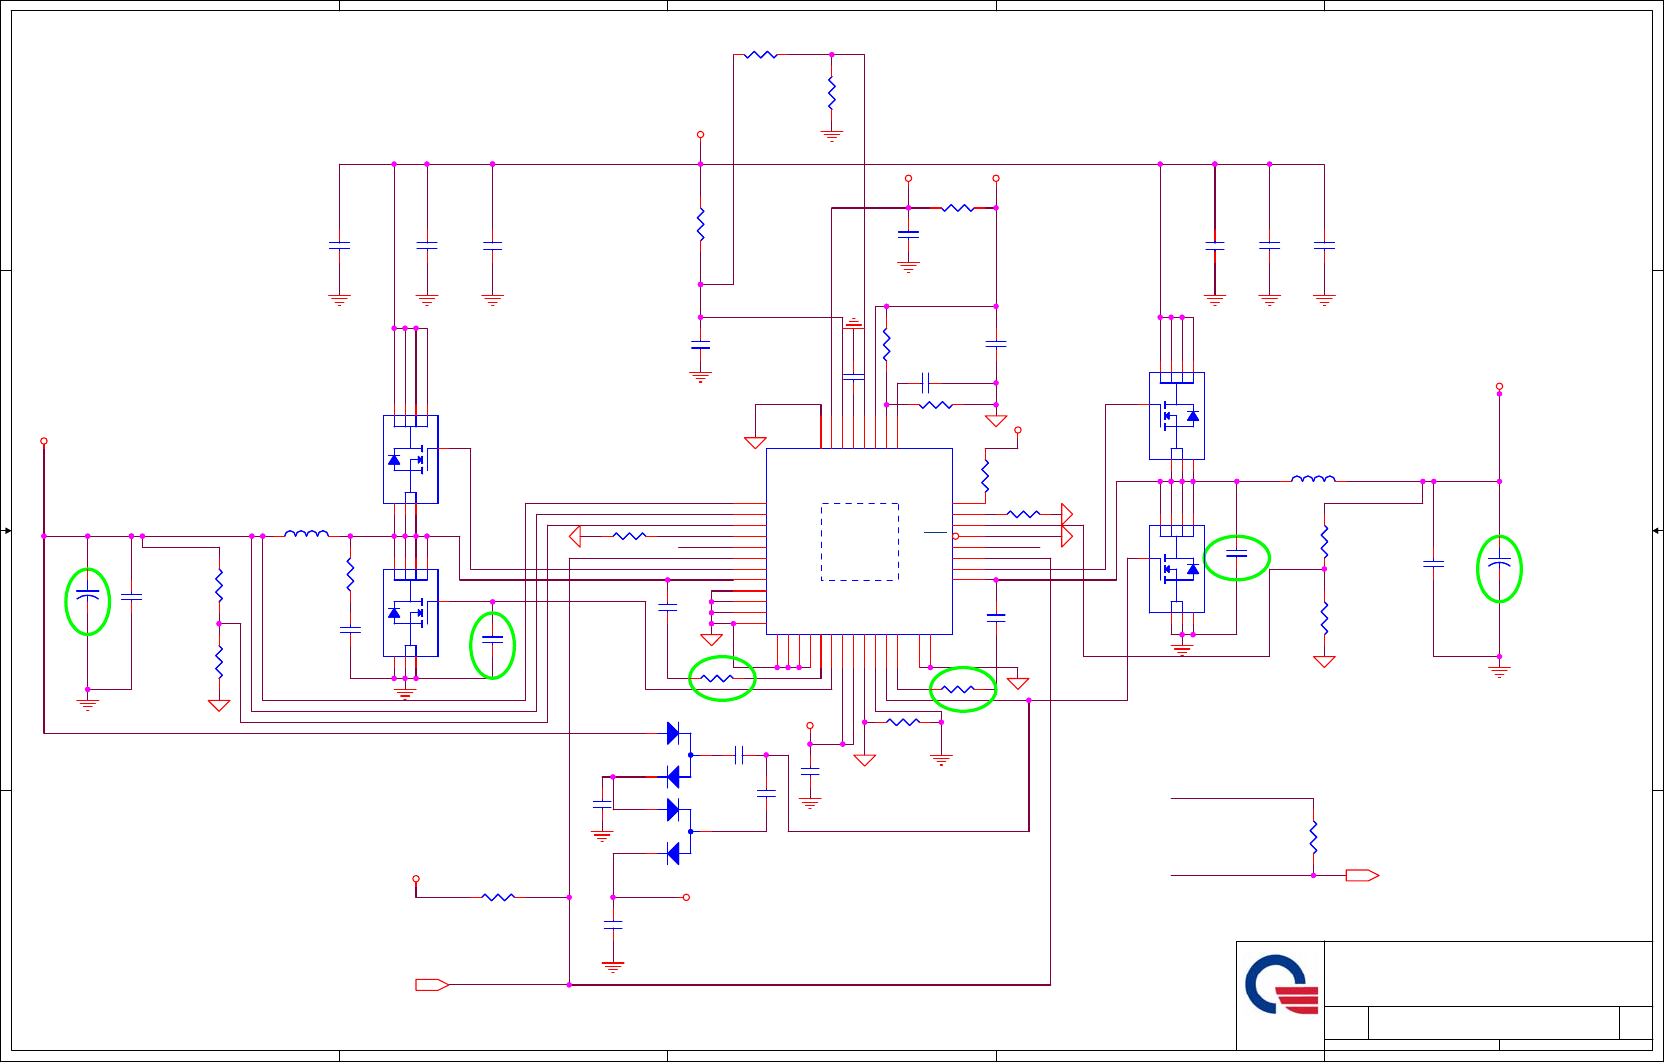Click the red output port symbol at lower right
The image size is (1665, 1063).
pos(1362,875)
